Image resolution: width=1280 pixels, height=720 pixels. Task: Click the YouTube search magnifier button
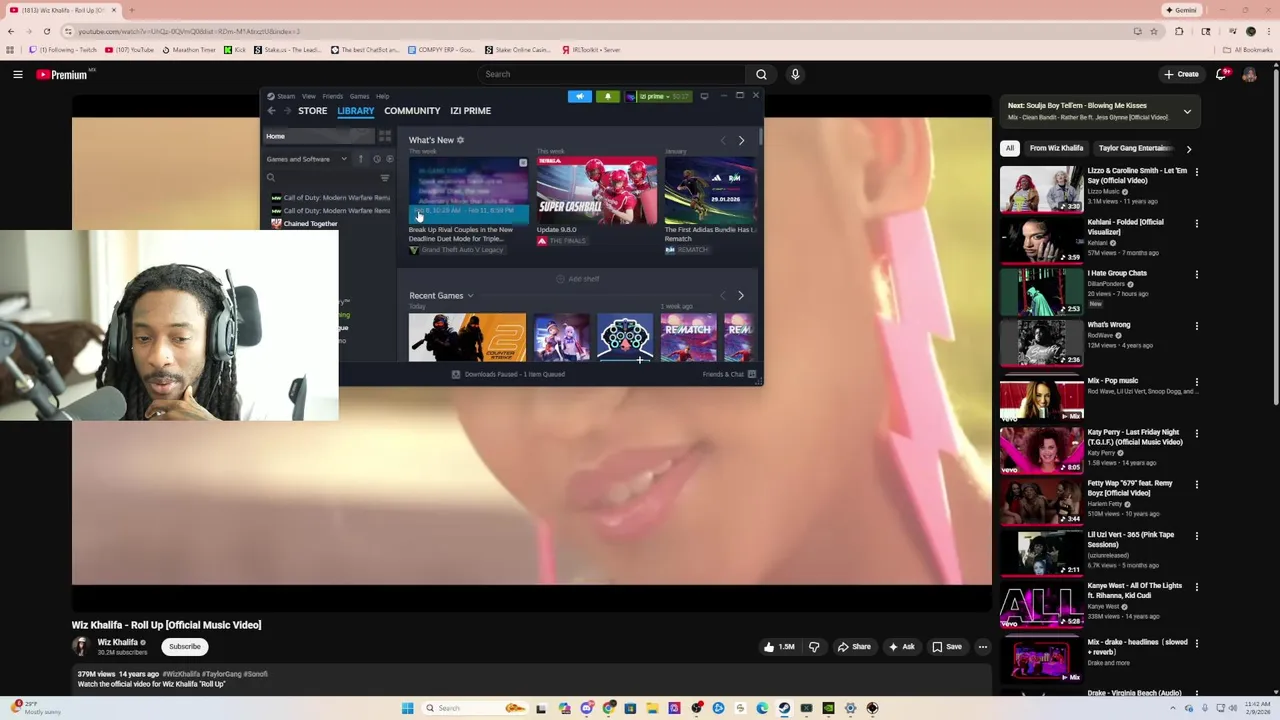click(761, 74)
